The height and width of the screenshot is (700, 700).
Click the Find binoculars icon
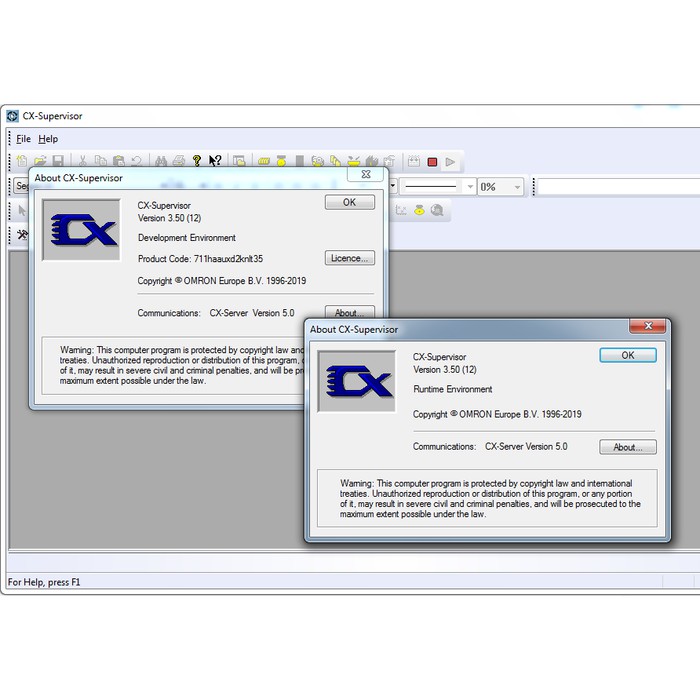(161, 161)
